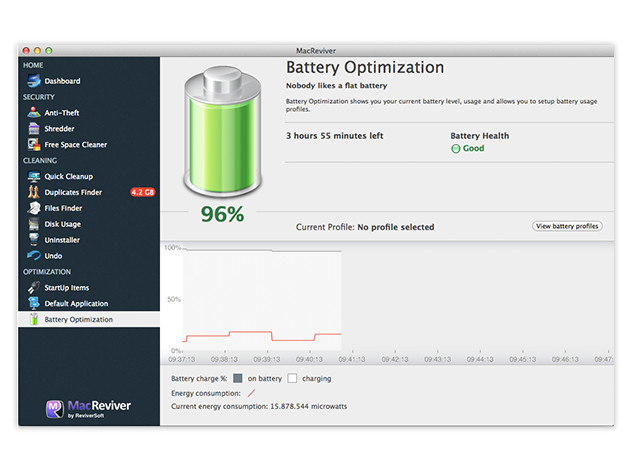Switch to Shredder label
The height and width of the screenshot is (473, 630).
tap(59, 129)
